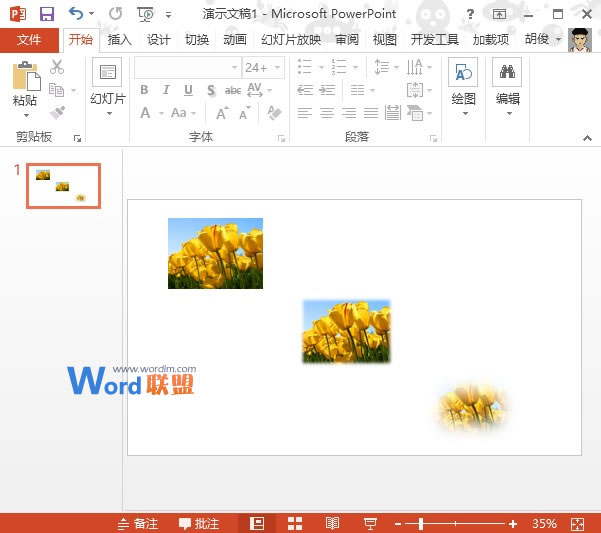Open the font name dropdown
The height and width of the screenshot is (533, 601).
tap(234, 67)
